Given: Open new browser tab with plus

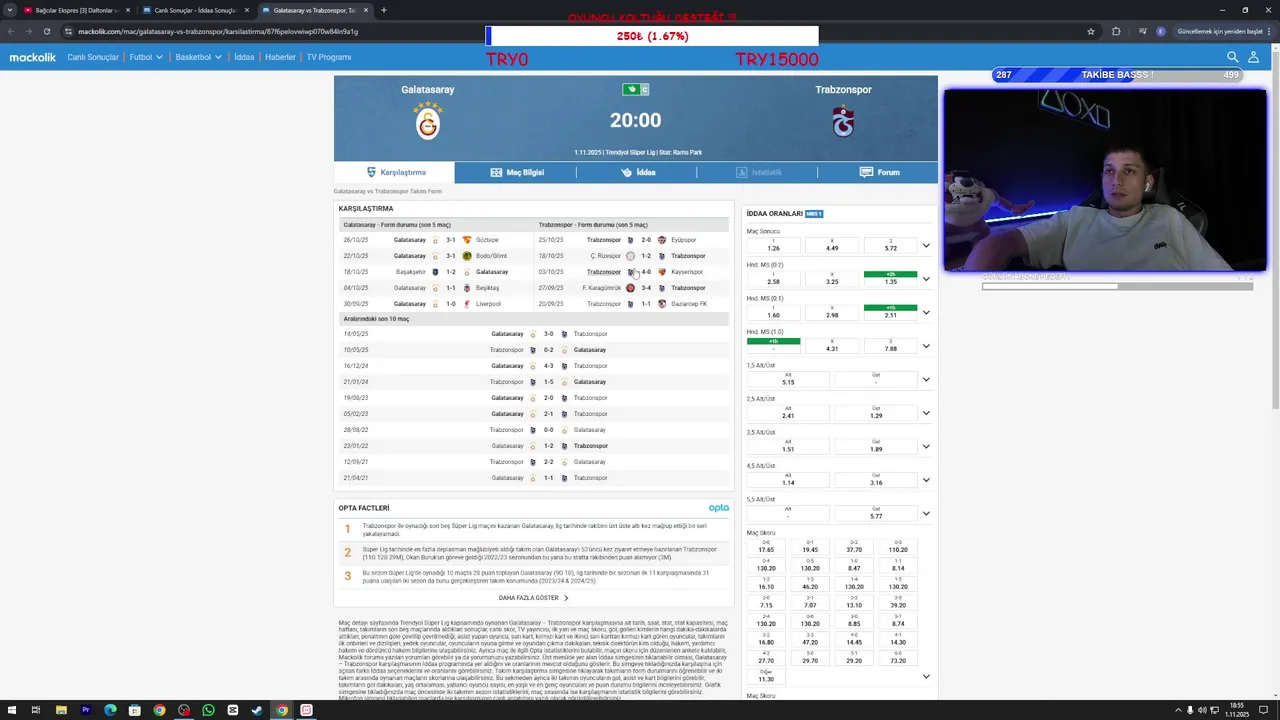Looking at the screenshot, I should click(383, 10).
